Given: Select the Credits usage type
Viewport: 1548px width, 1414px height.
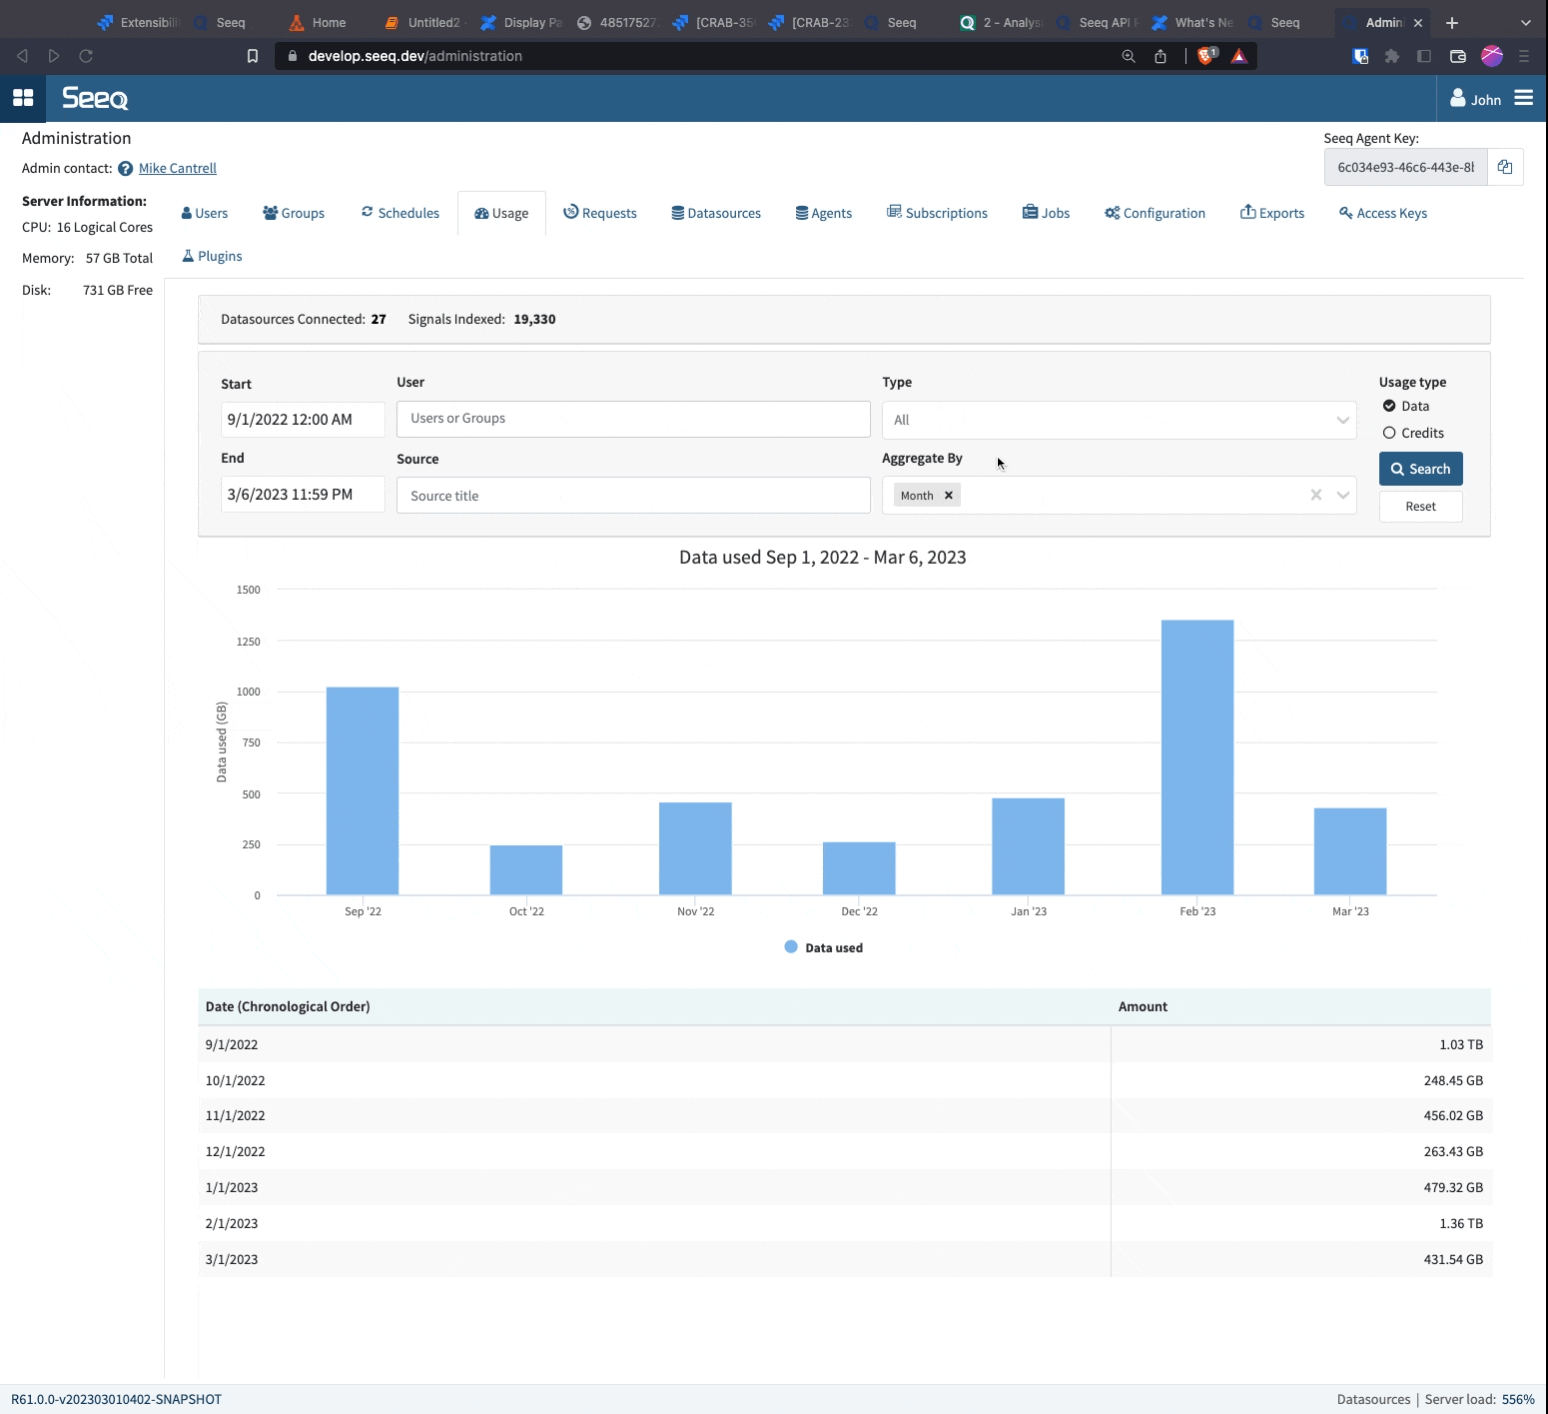Looking at the screenshot, I should (x=1389, y=433).
